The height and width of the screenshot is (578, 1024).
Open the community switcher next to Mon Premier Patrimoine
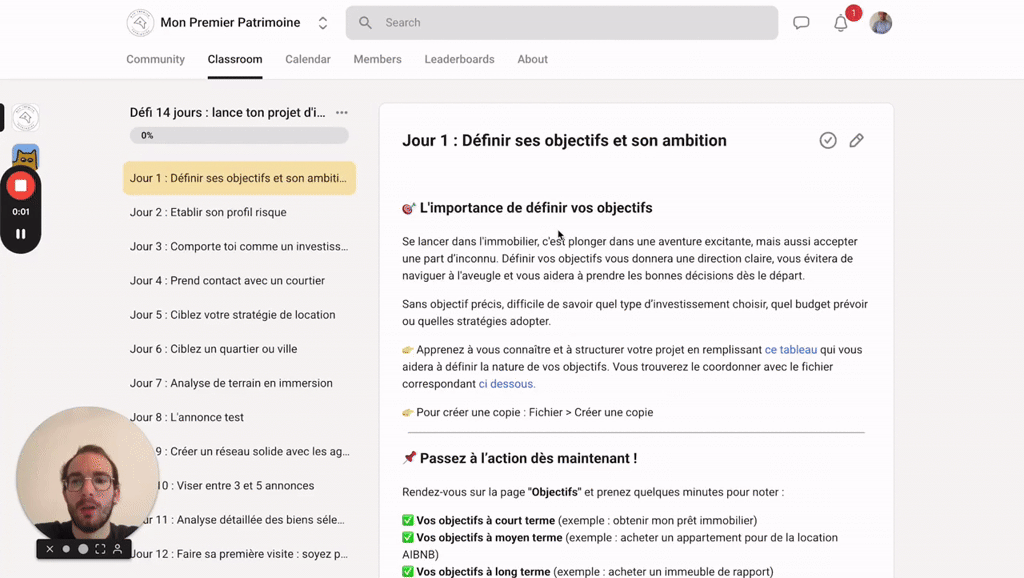point(322,22)
